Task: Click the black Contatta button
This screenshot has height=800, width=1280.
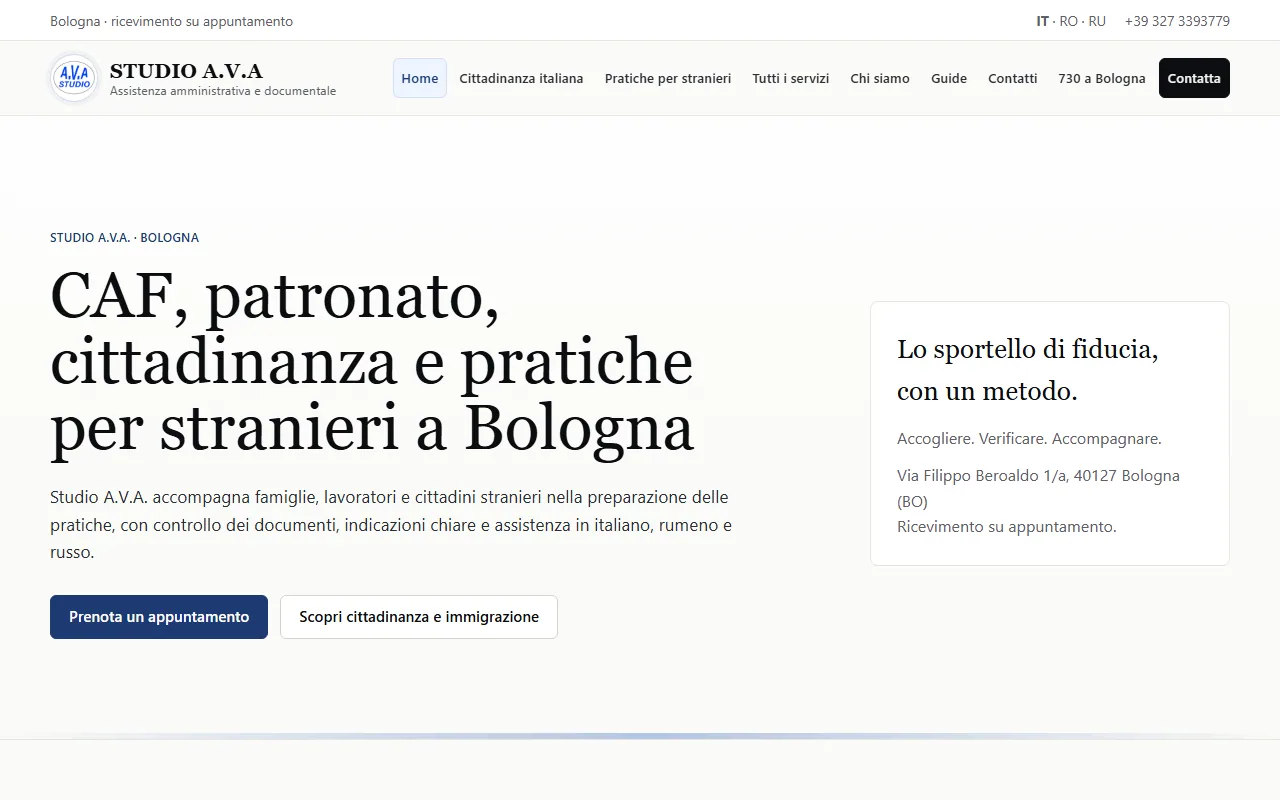Action: click(1194, 78)
